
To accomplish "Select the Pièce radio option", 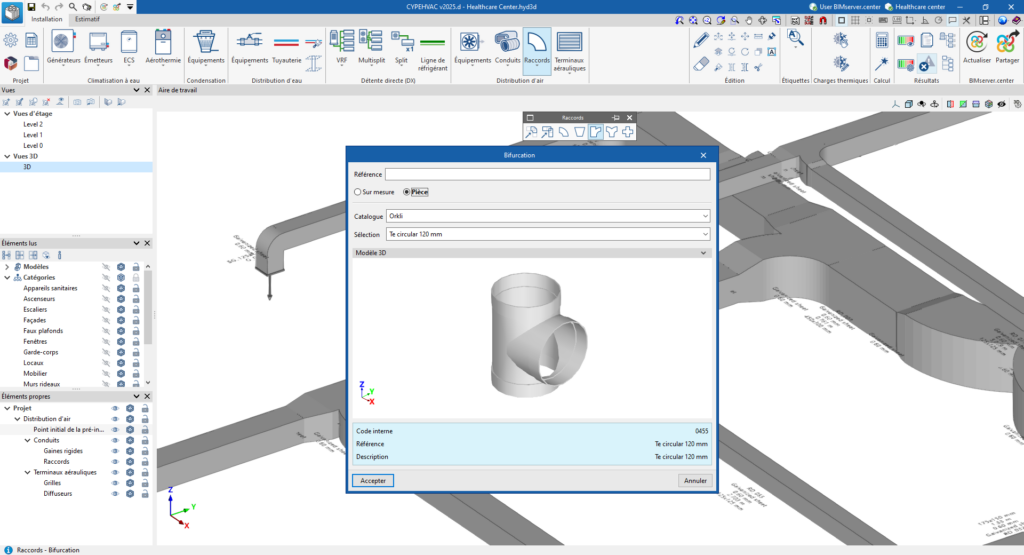I will (x=407, y=192).
